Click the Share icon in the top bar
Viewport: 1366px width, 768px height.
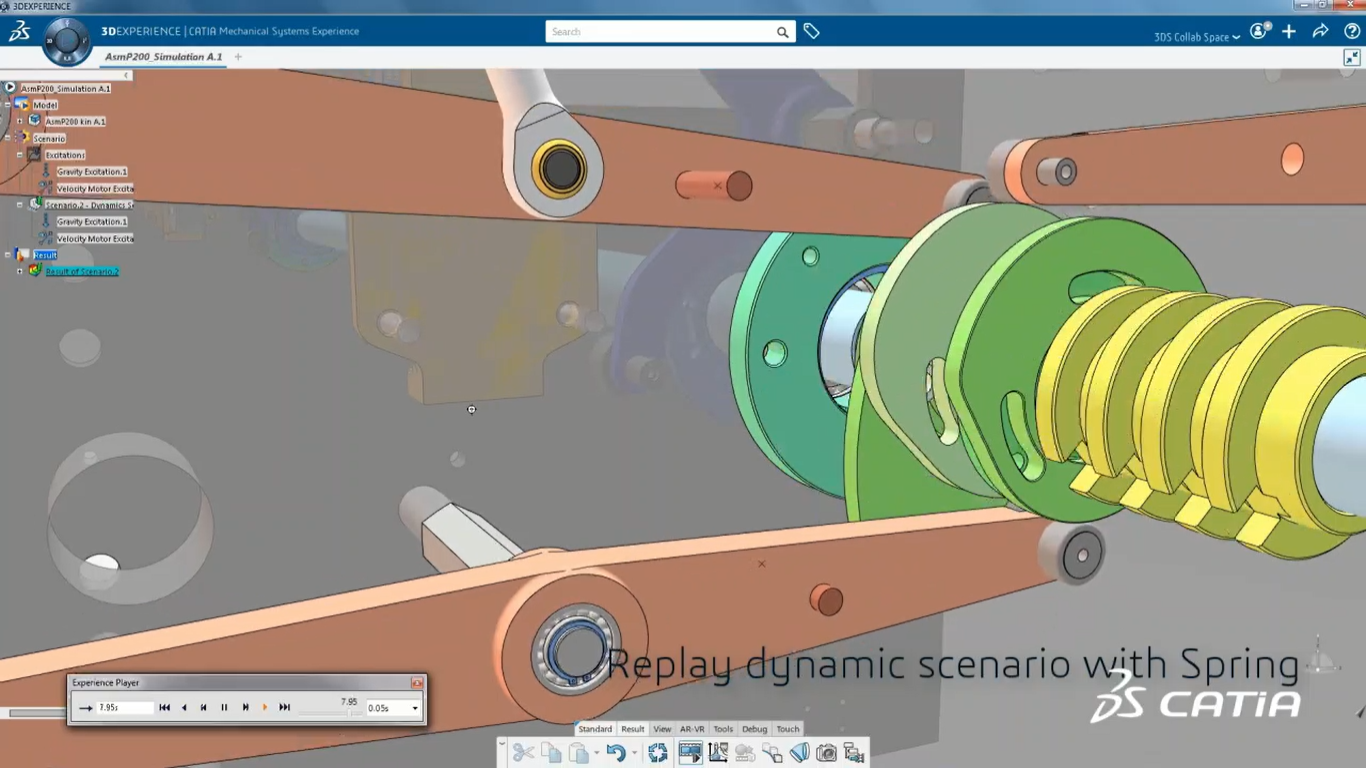[1320, 31]
